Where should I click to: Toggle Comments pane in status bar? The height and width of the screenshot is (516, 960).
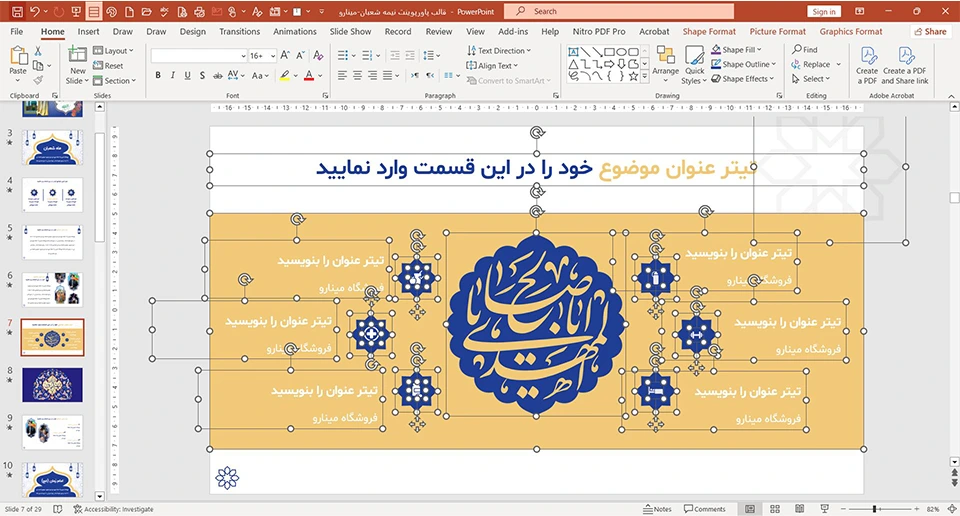point(705,509)
